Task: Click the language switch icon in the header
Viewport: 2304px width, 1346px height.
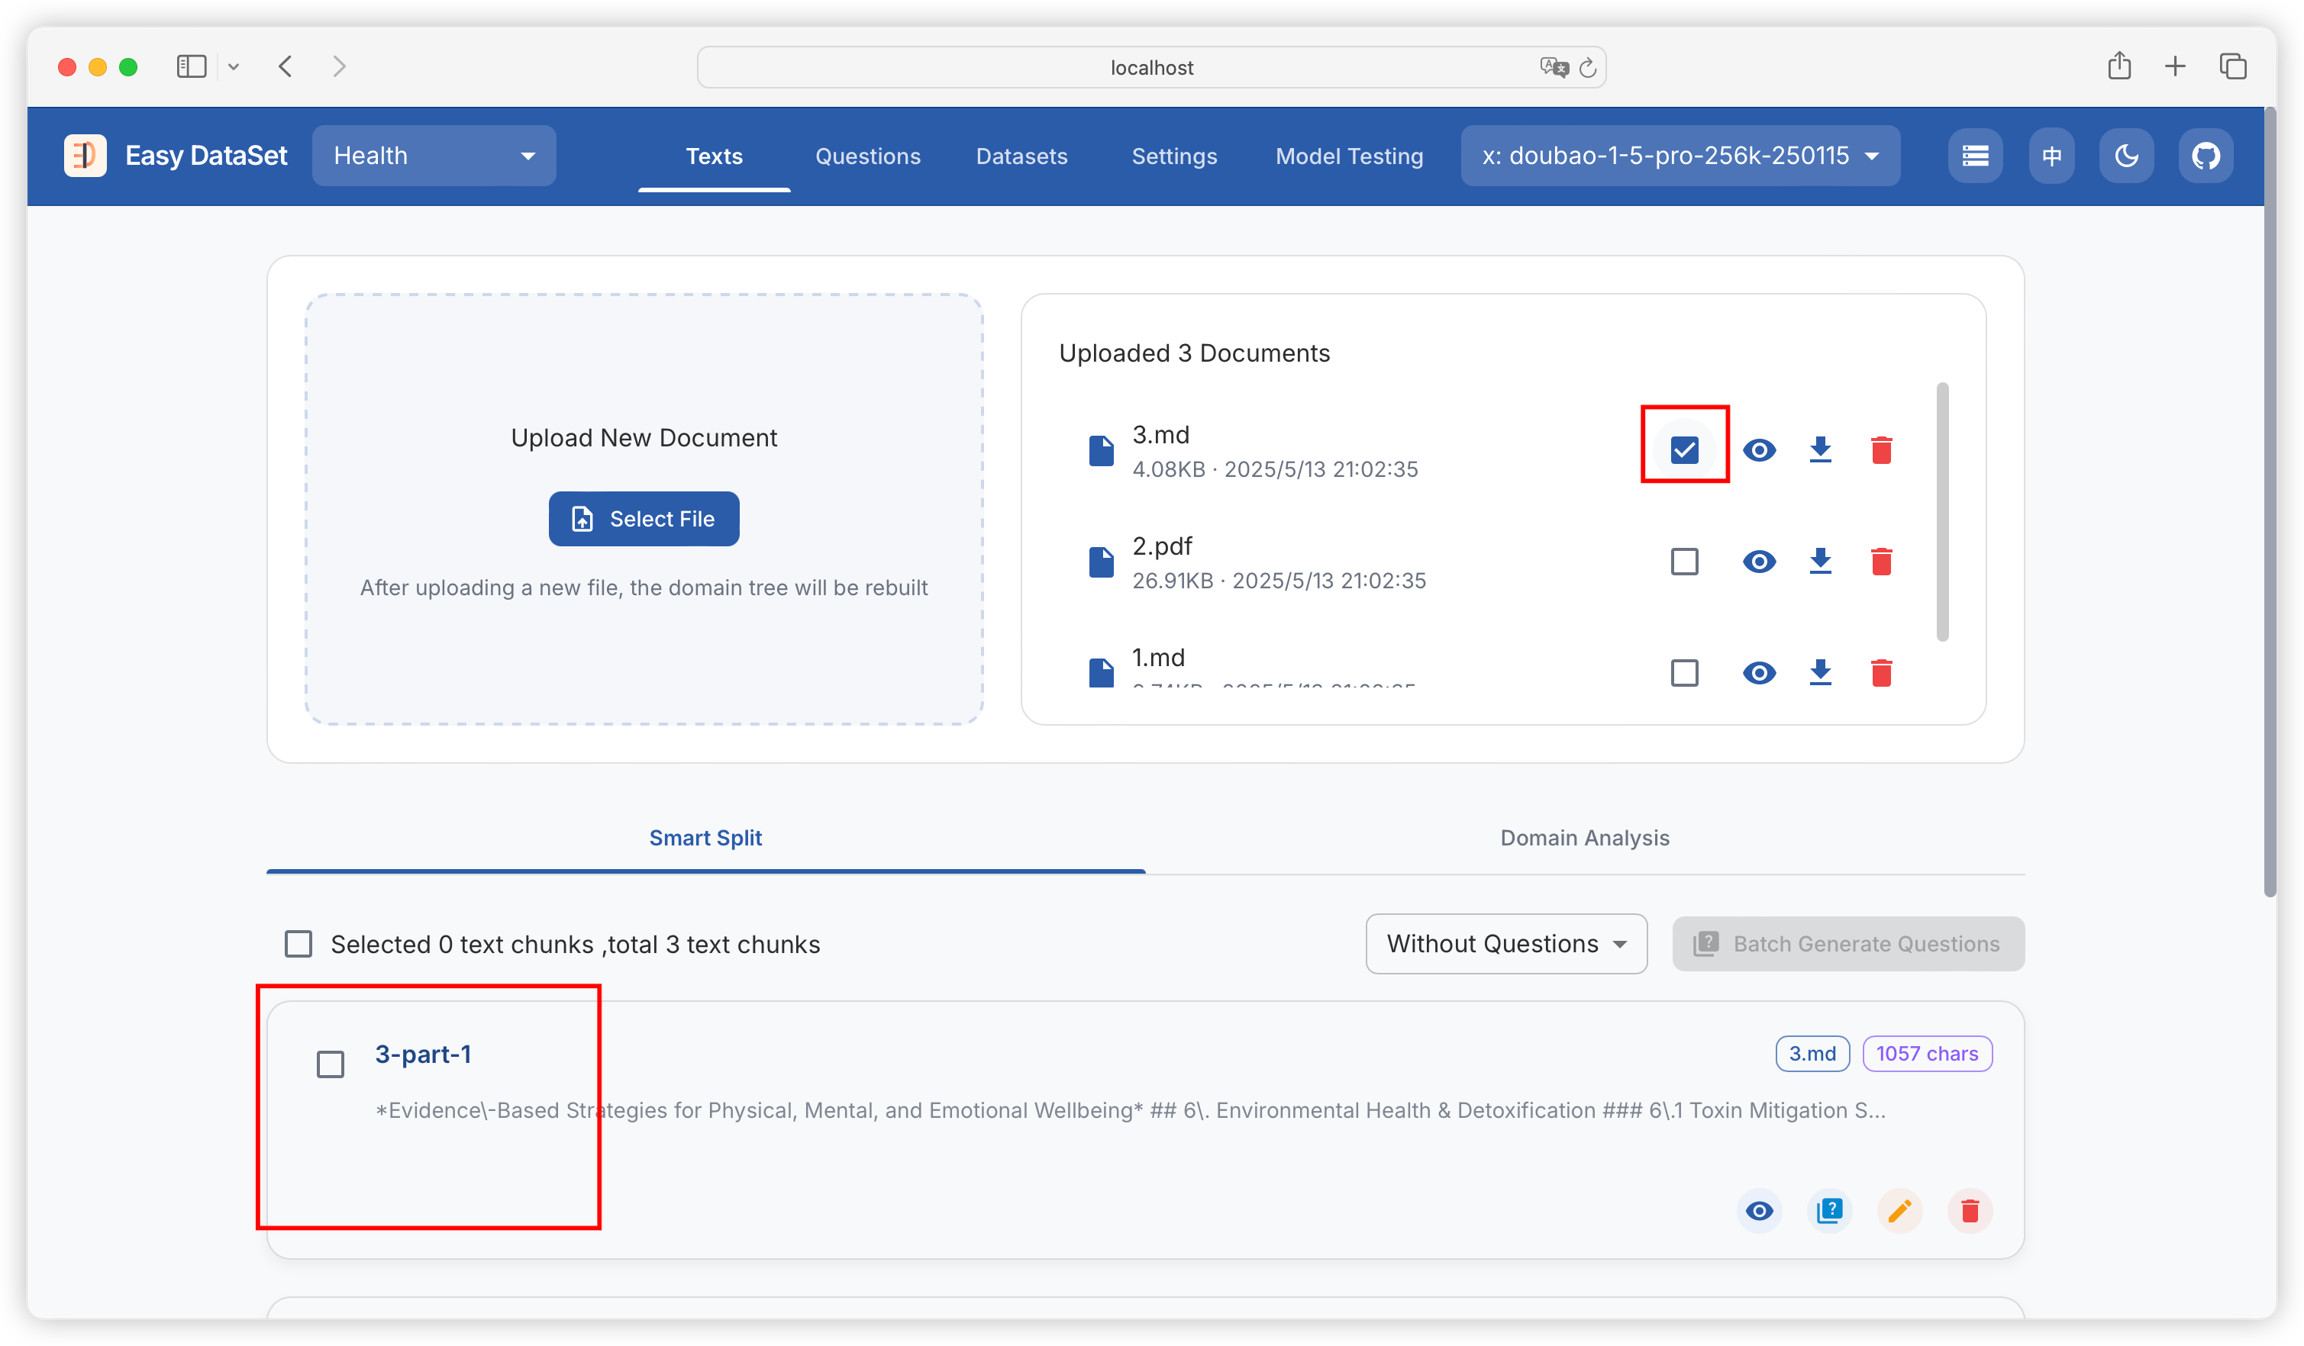Action: point(2052,156)
